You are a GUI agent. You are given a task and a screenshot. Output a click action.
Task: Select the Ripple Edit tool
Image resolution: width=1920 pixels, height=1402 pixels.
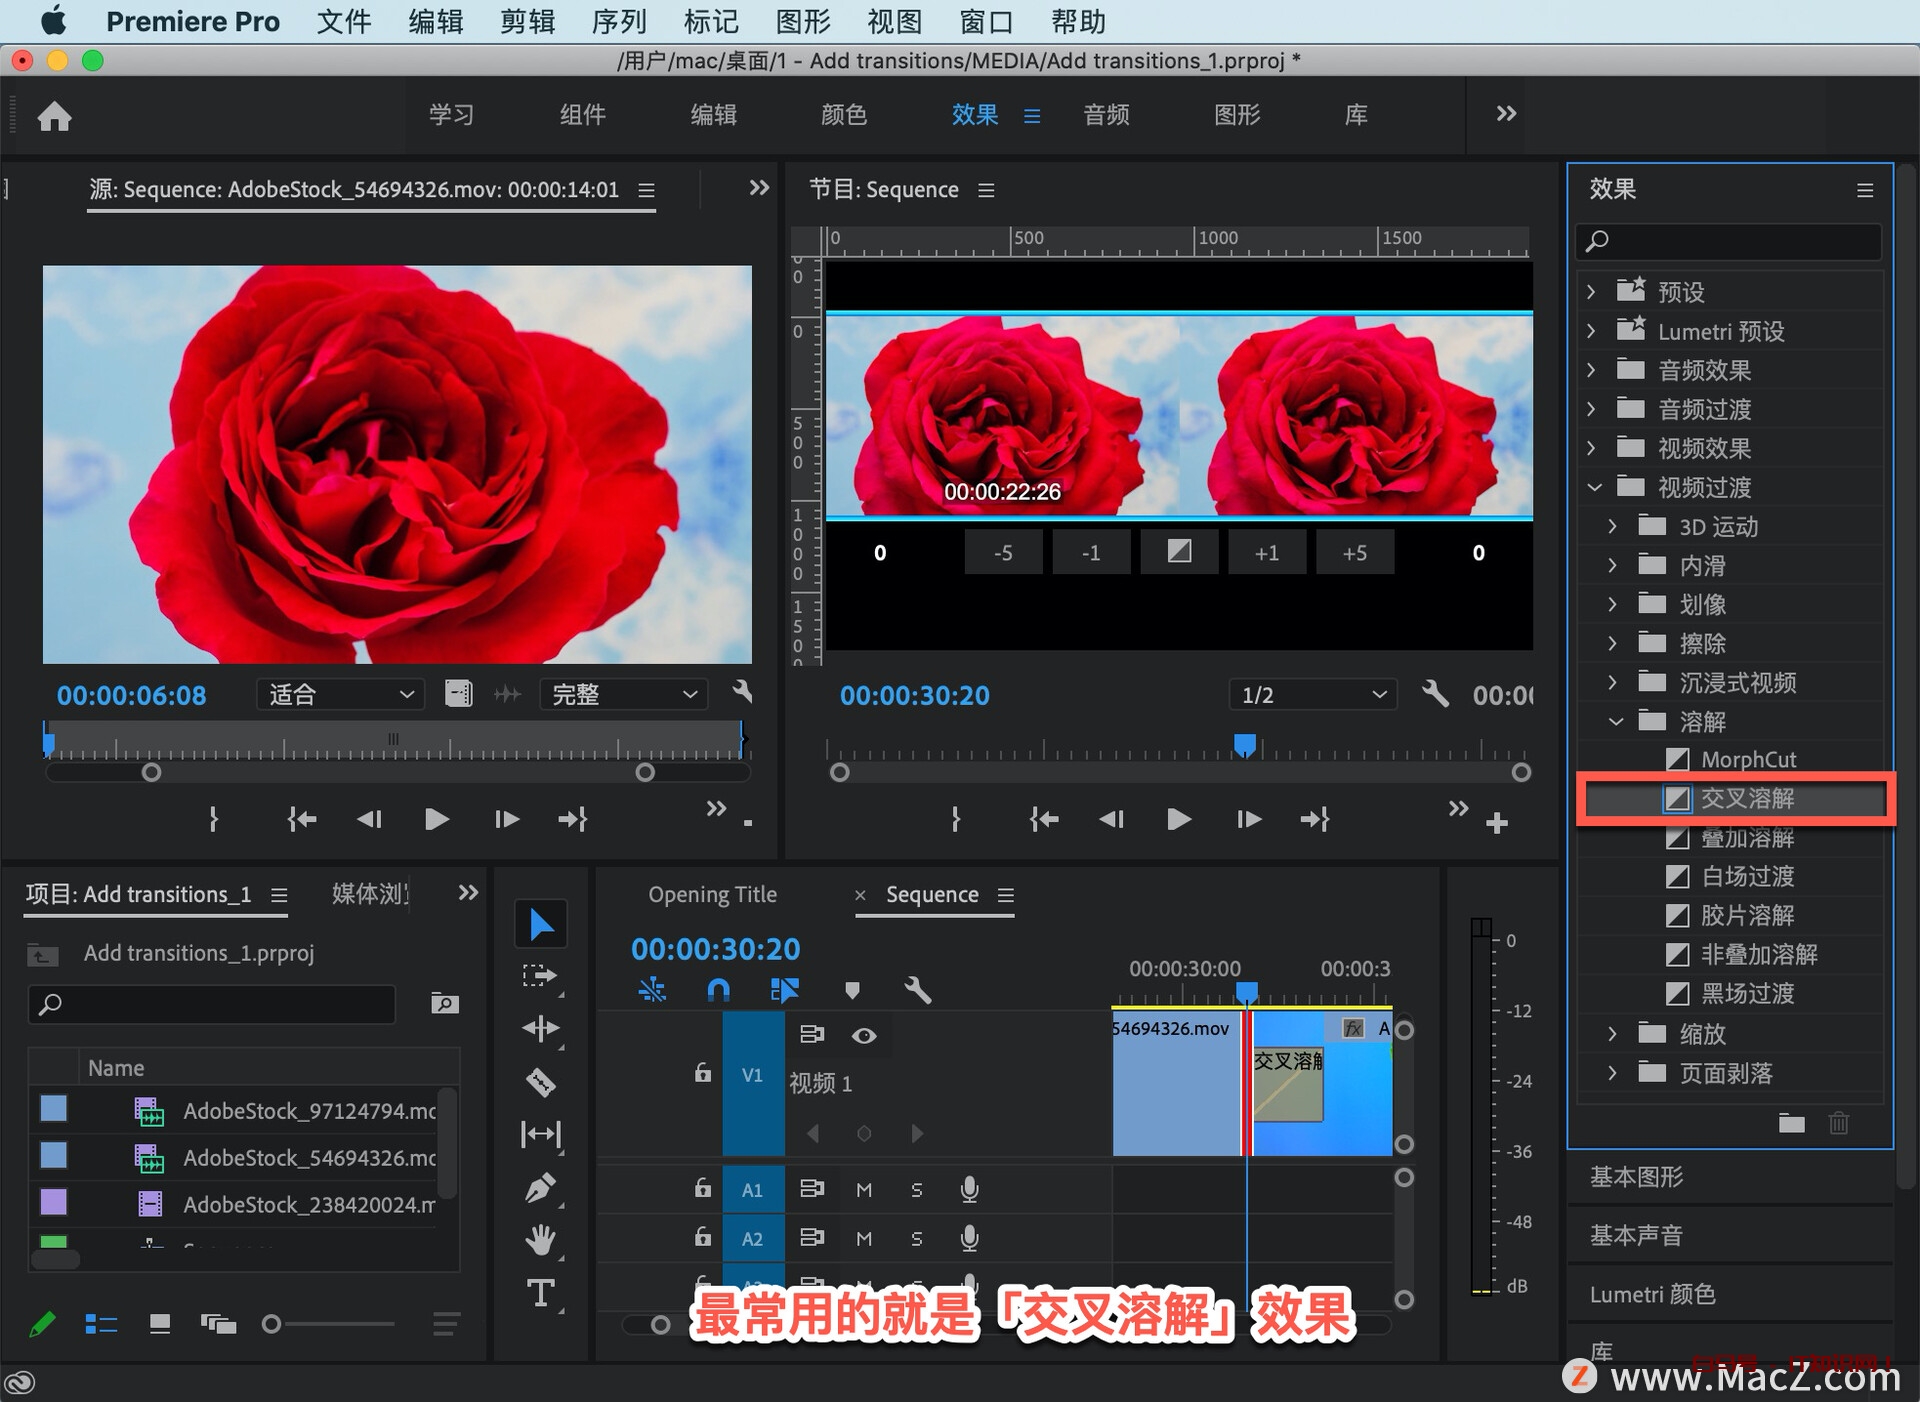(x=540, y=1029)
